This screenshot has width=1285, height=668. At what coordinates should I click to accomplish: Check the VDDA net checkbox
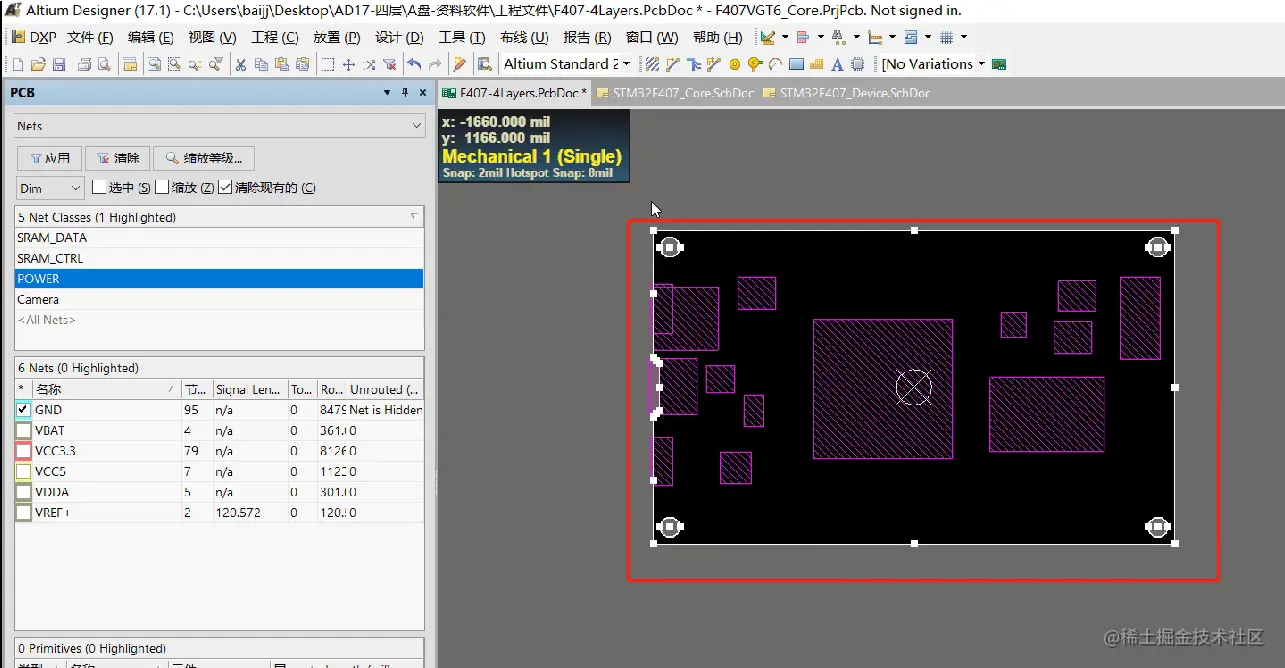[24, 492]
